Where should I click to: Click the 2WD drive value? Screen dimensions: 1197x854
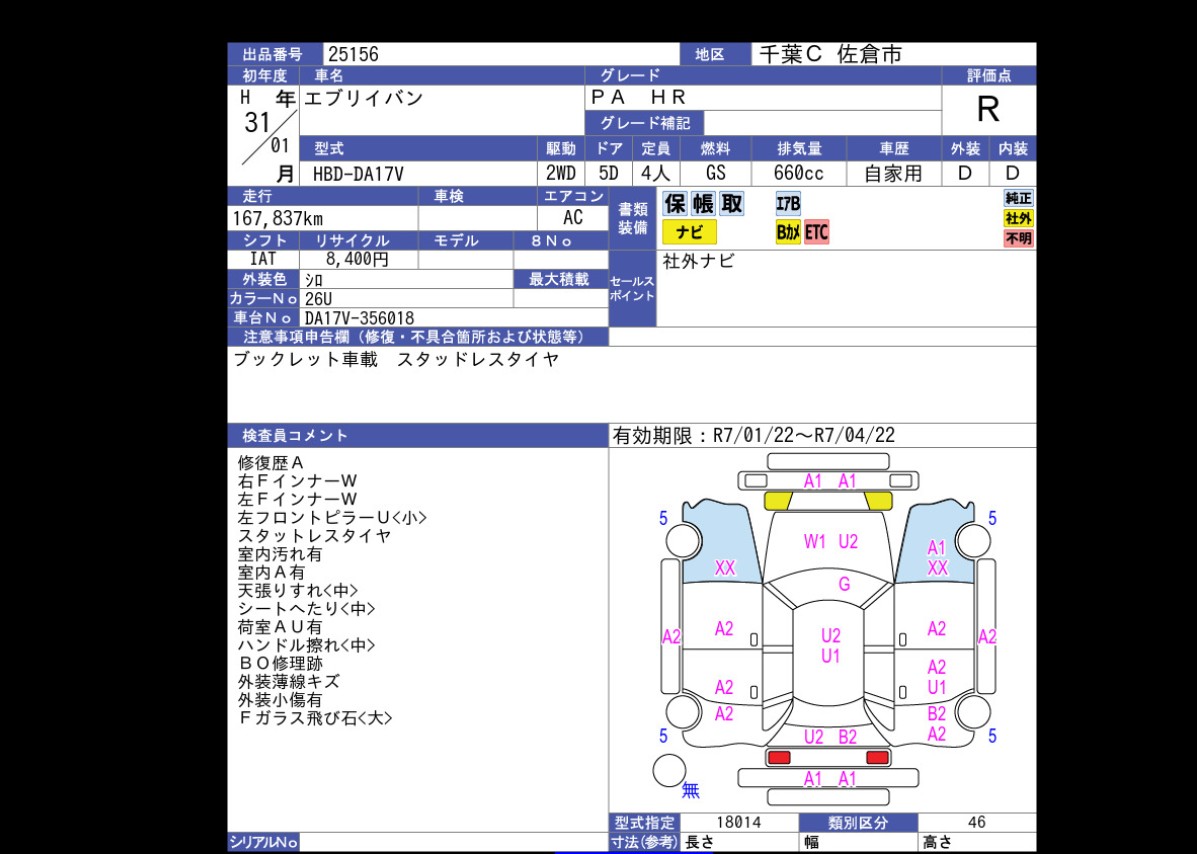coord(560,174)
